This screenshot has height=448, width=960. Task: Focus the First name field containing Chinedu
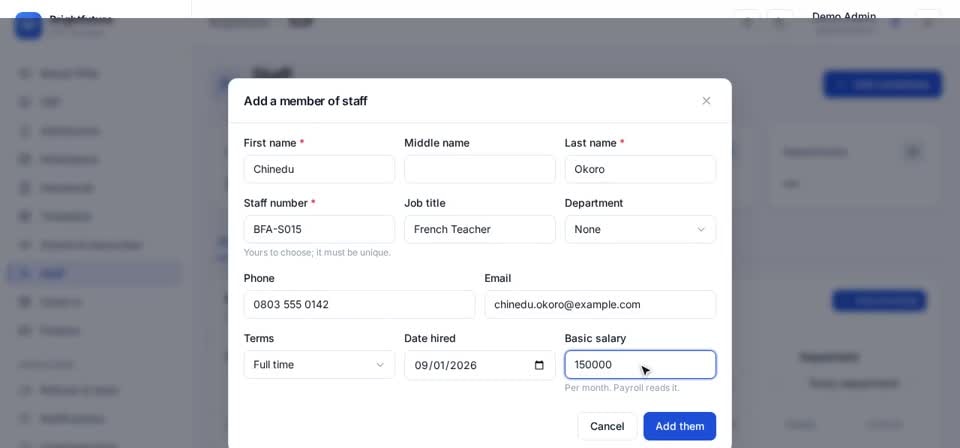click(319, 169)
